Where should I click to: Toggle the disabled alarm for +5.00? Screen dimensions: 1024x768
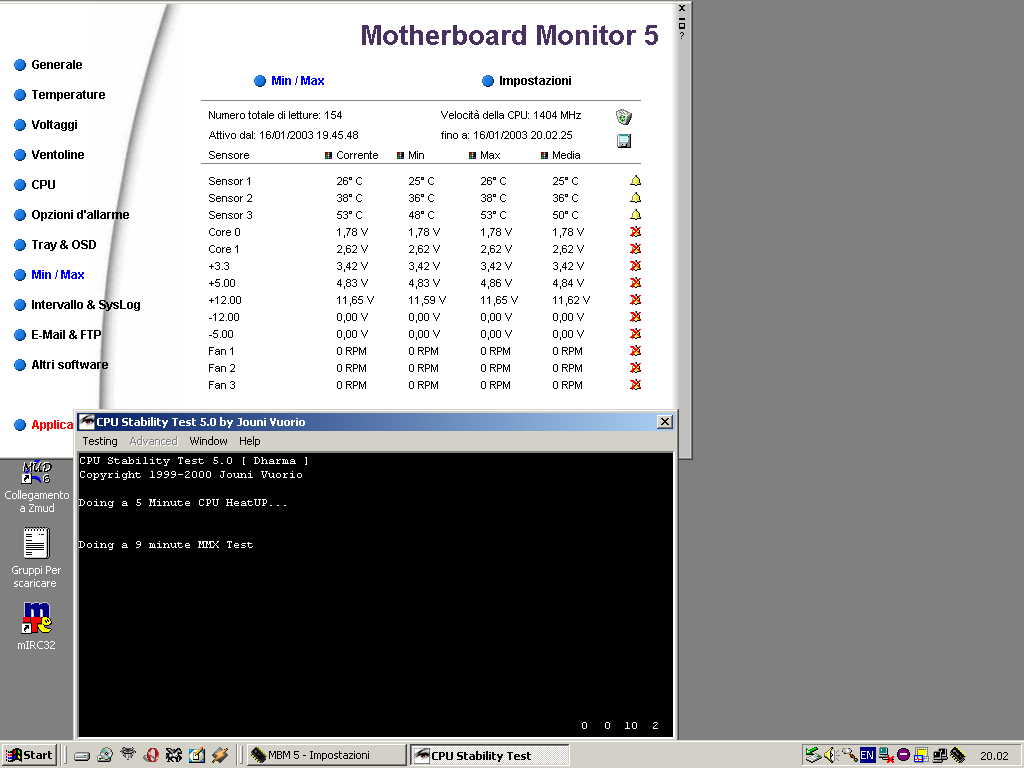635,283
